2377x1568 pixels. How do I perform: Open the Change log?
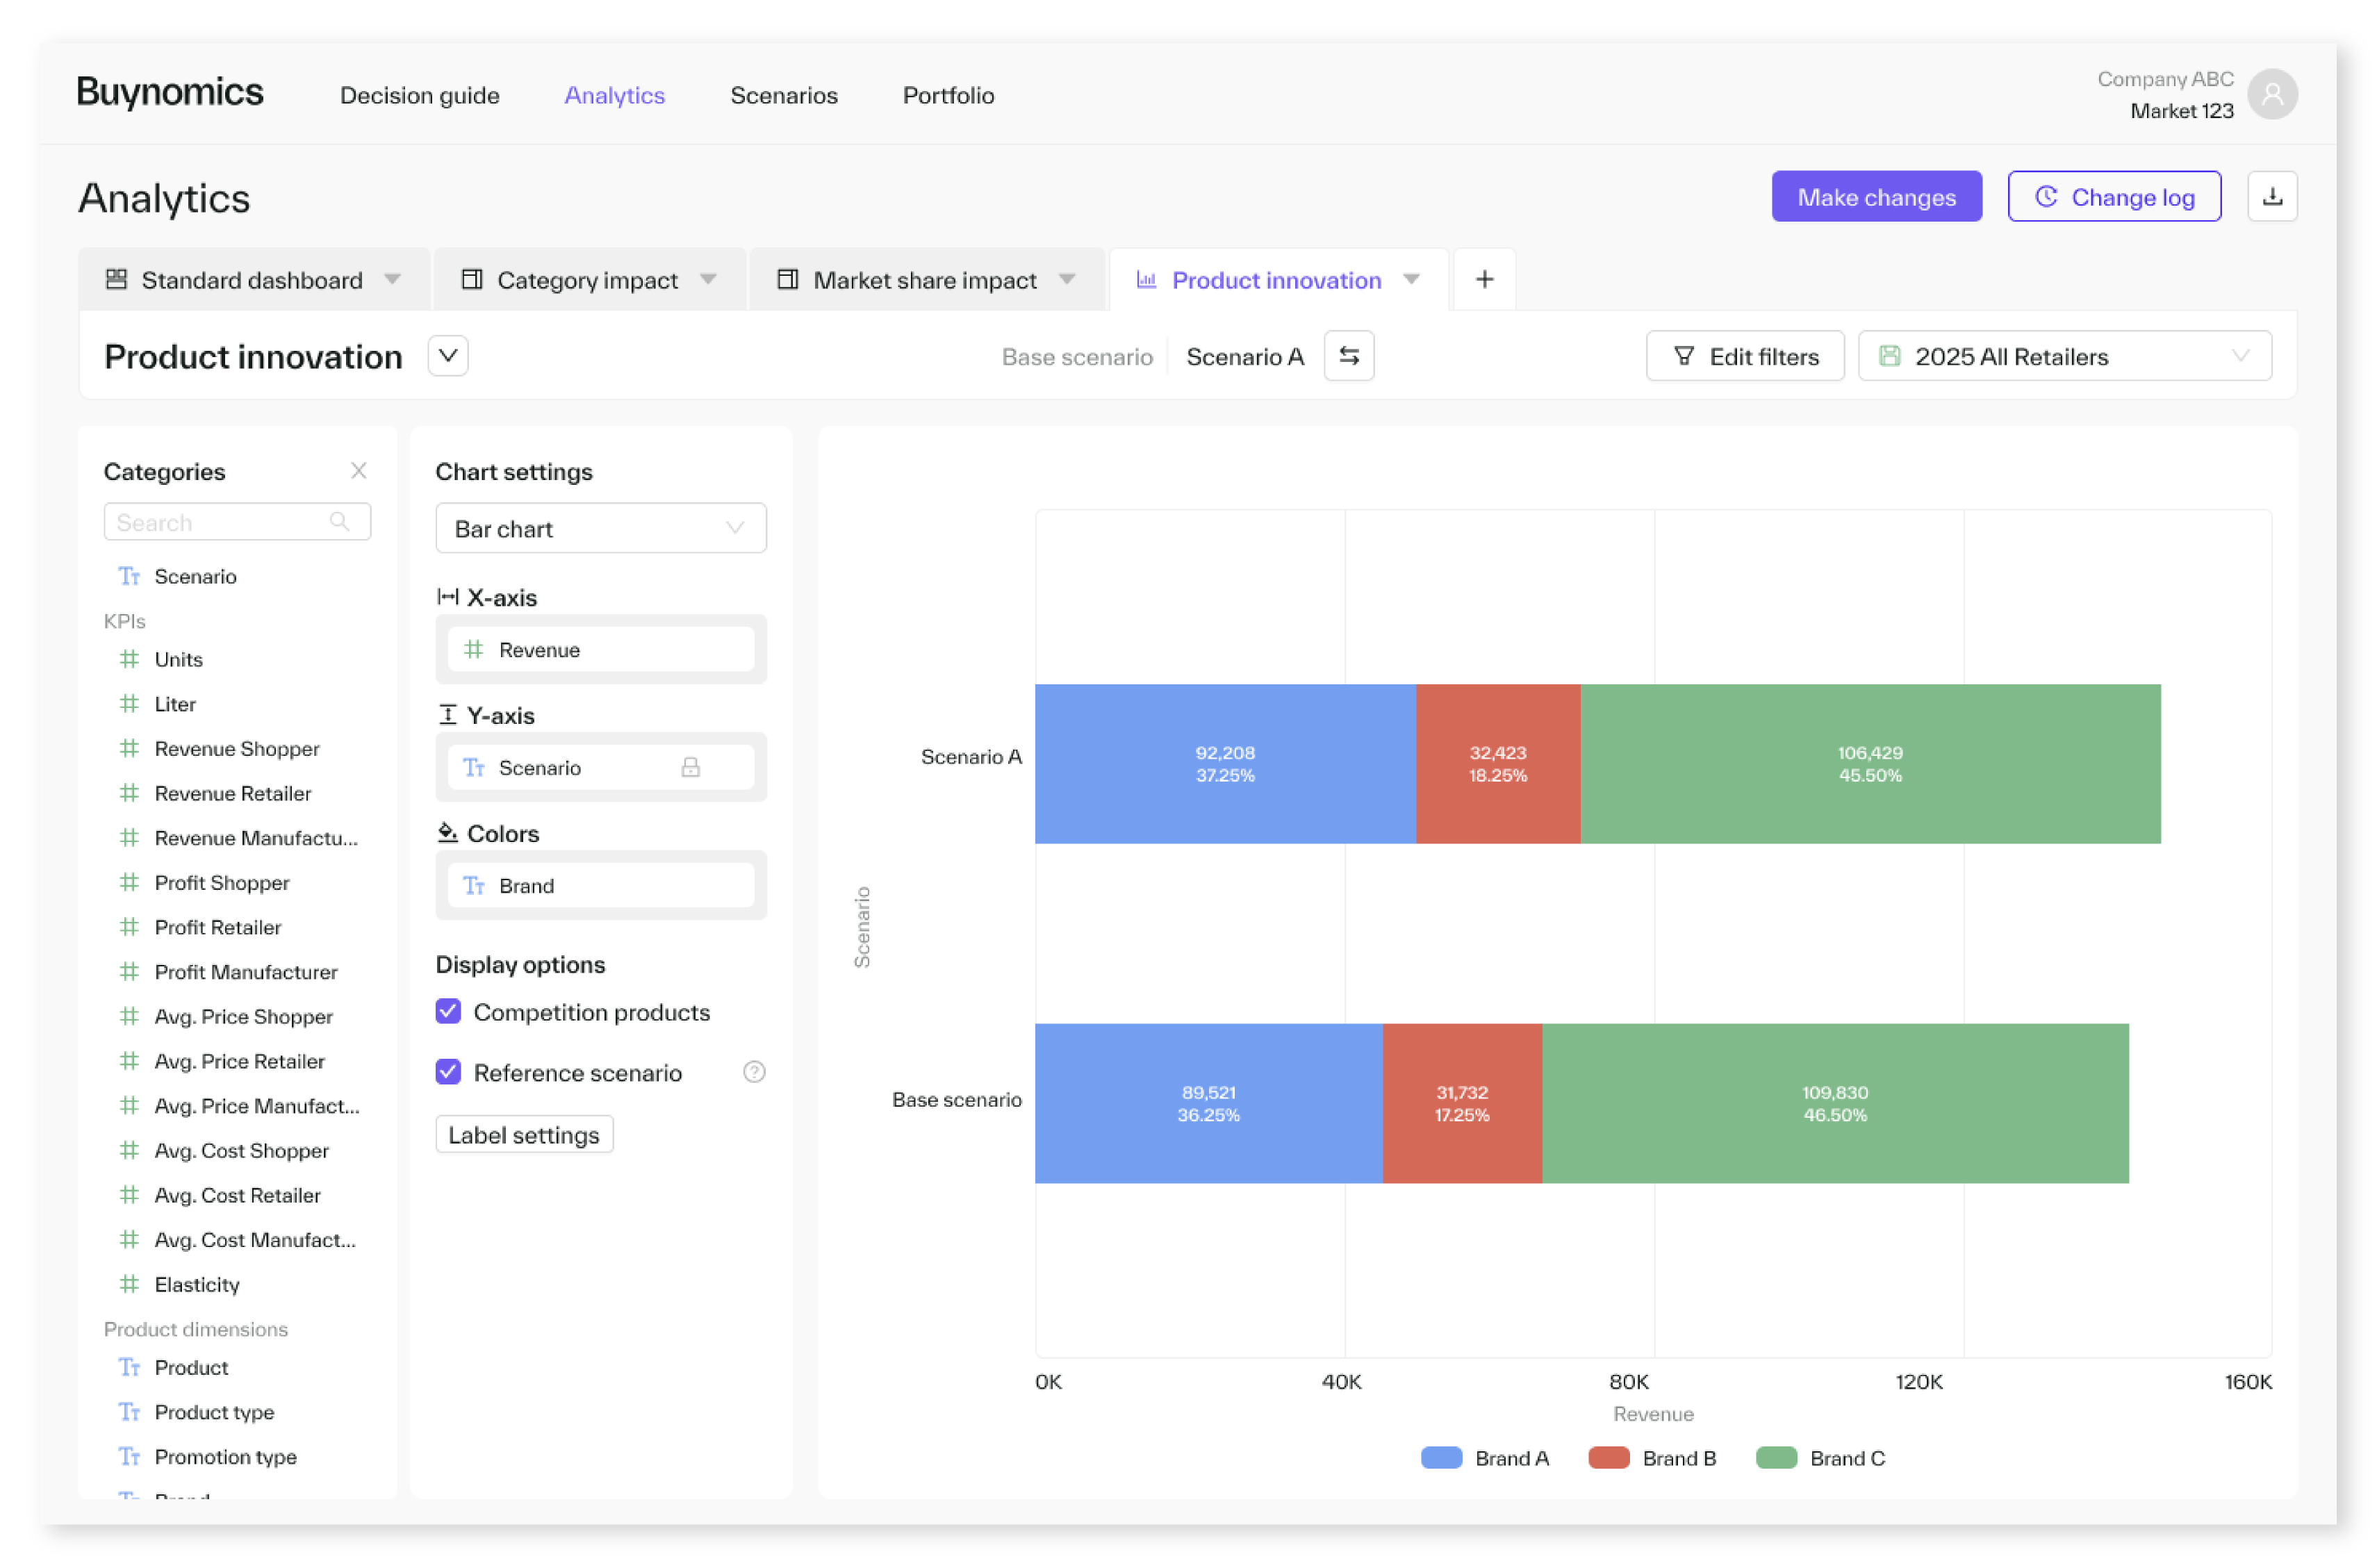[2114, 196]
